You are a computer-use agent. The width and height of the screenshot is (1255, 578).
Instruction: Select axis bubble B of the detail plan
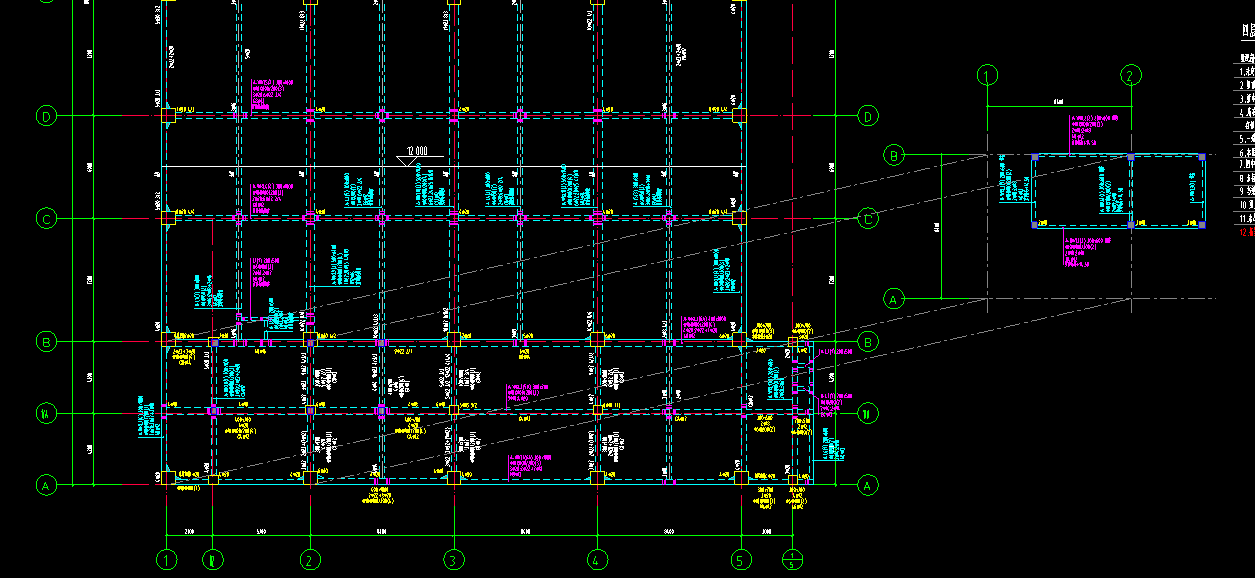pos(895,155)
